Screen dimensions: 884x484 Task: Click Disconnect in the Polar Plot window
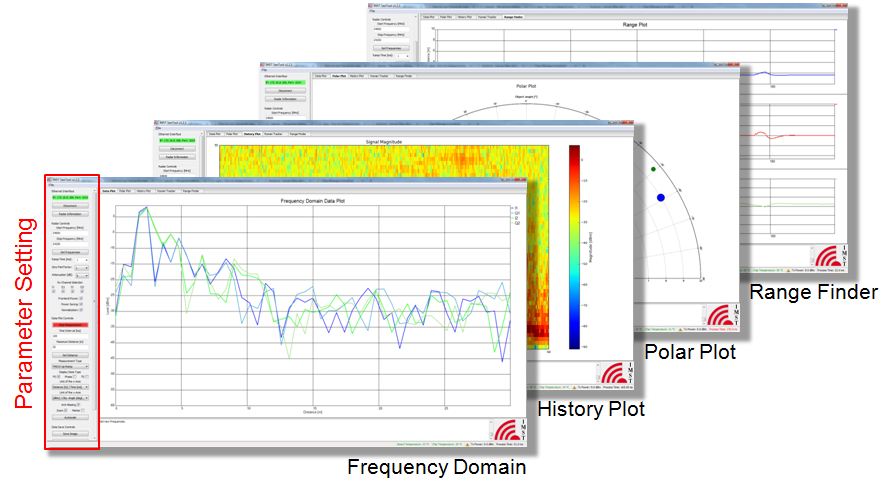click(x=285, y=91)
